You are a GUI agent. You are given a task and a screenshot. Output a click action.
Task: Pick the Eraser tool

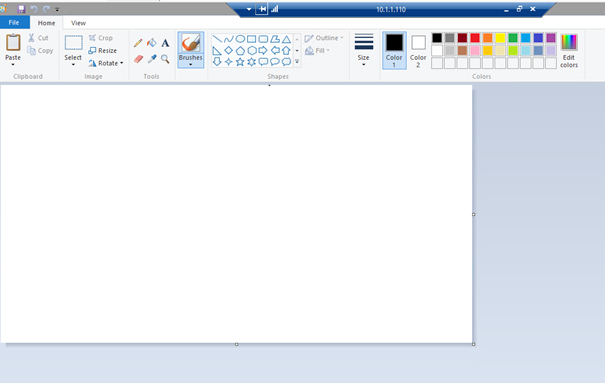click(139, 59)
